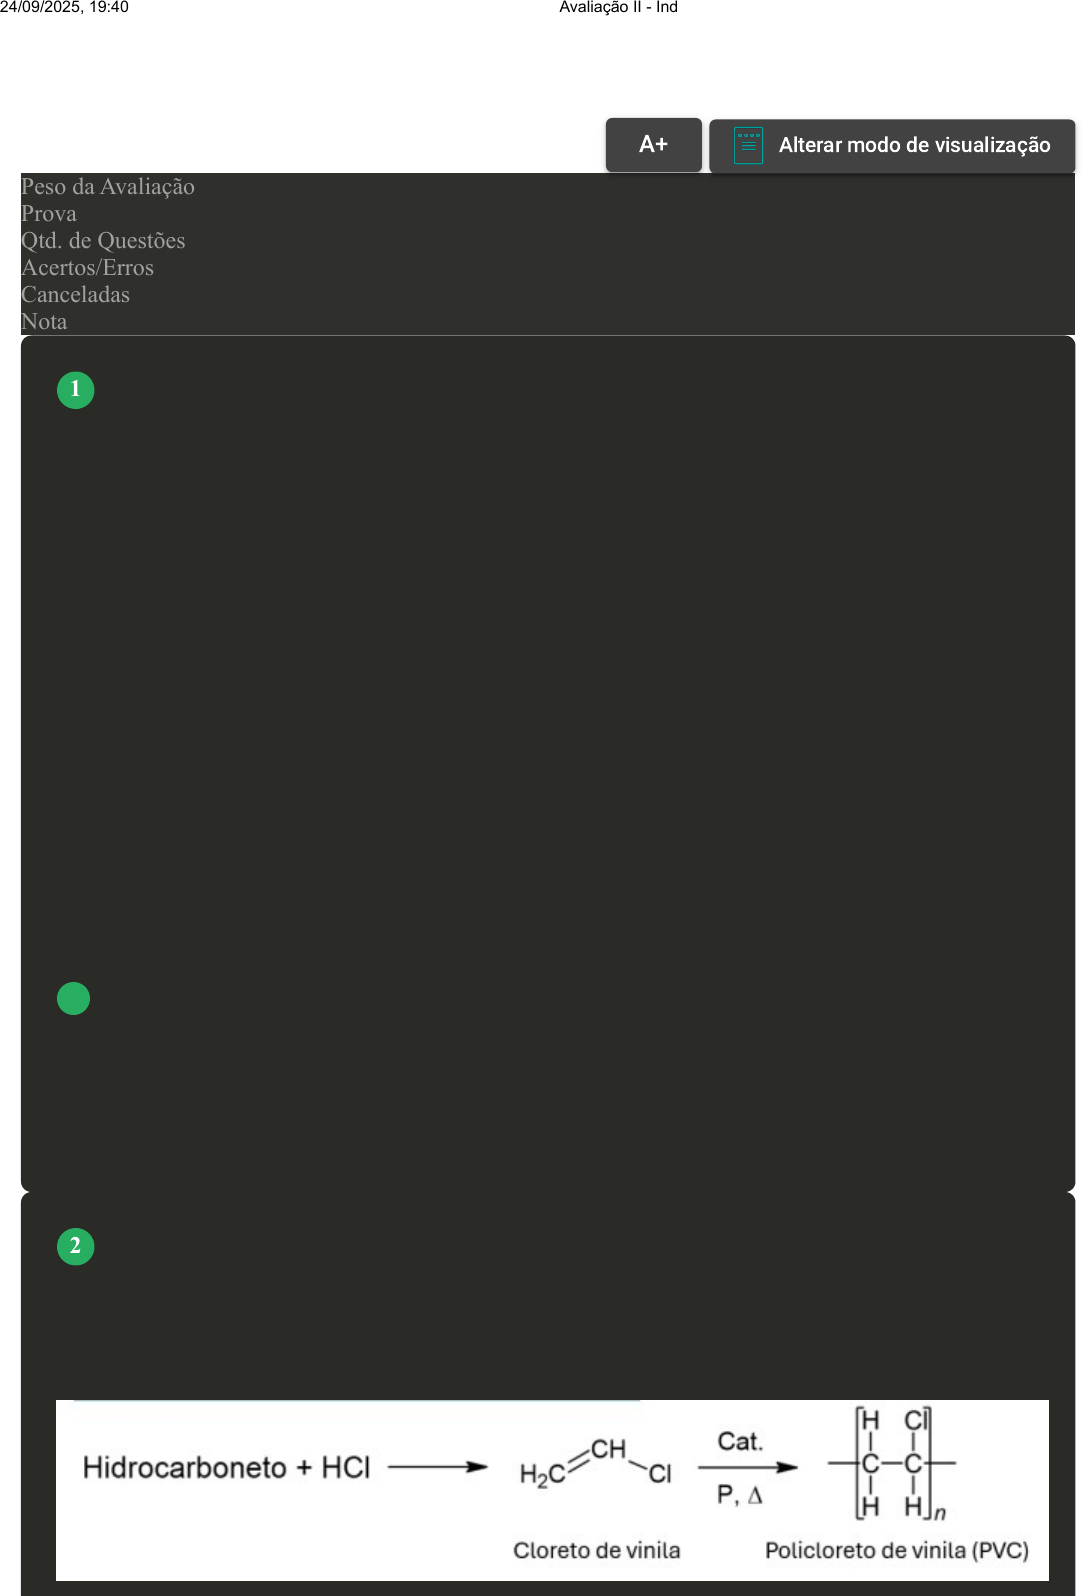Click the Policloreto de vinila (PVC) caption
Screen dimensions: 1086x1596
click(x=896, y=1550)
